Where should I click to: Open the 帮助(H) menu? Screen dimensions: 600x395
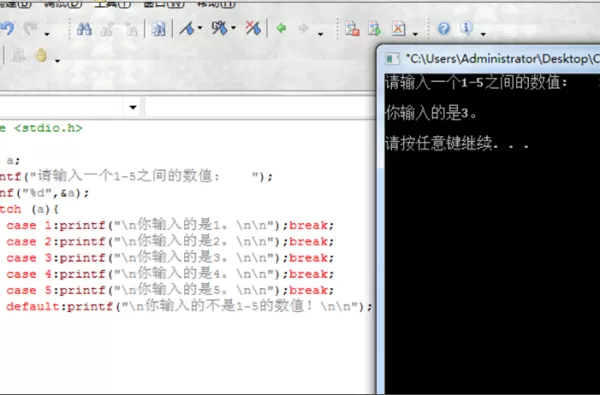pyautogui.click(x=216, y=4)
